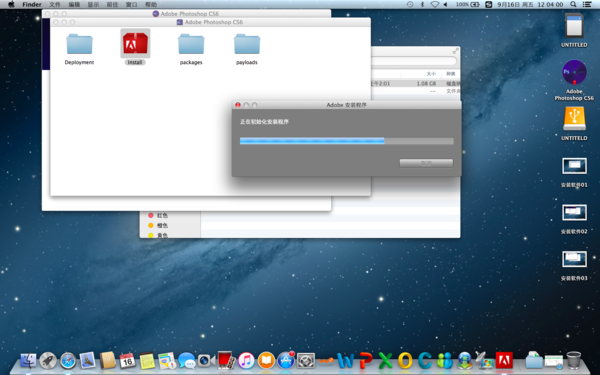
Task: Open FaceTime from the Dock
Action: point(206,360)
